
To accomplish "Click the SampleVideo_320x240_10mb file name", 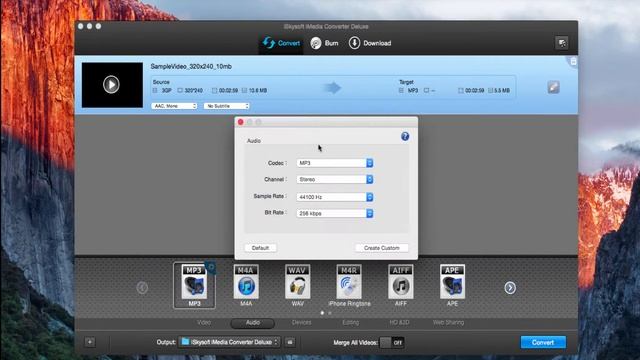I will point(191,66).
